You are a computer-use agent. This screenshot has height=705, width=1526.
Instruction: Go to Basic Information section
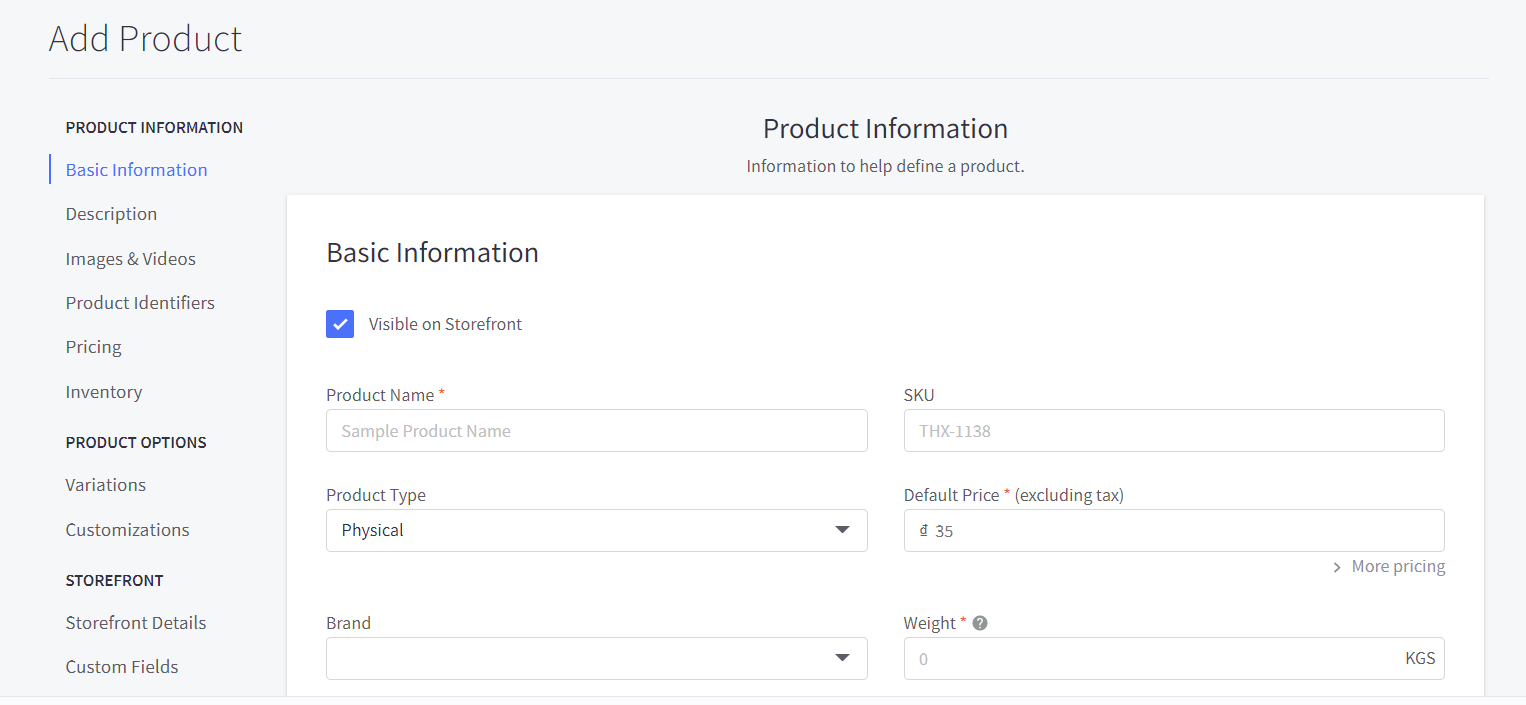click(x=136, y=170)
